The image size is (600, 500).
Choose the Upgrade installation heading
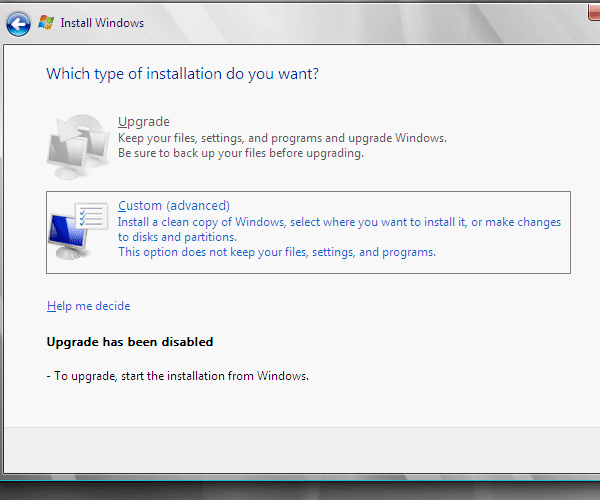pyautogui.click(x=143, y=122)
